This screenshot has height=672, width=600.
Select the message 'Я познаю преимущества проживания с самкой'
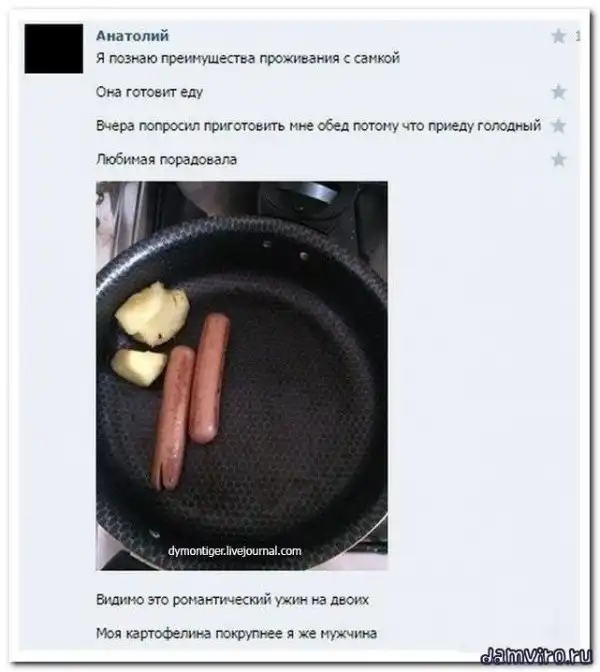[248, 58]
